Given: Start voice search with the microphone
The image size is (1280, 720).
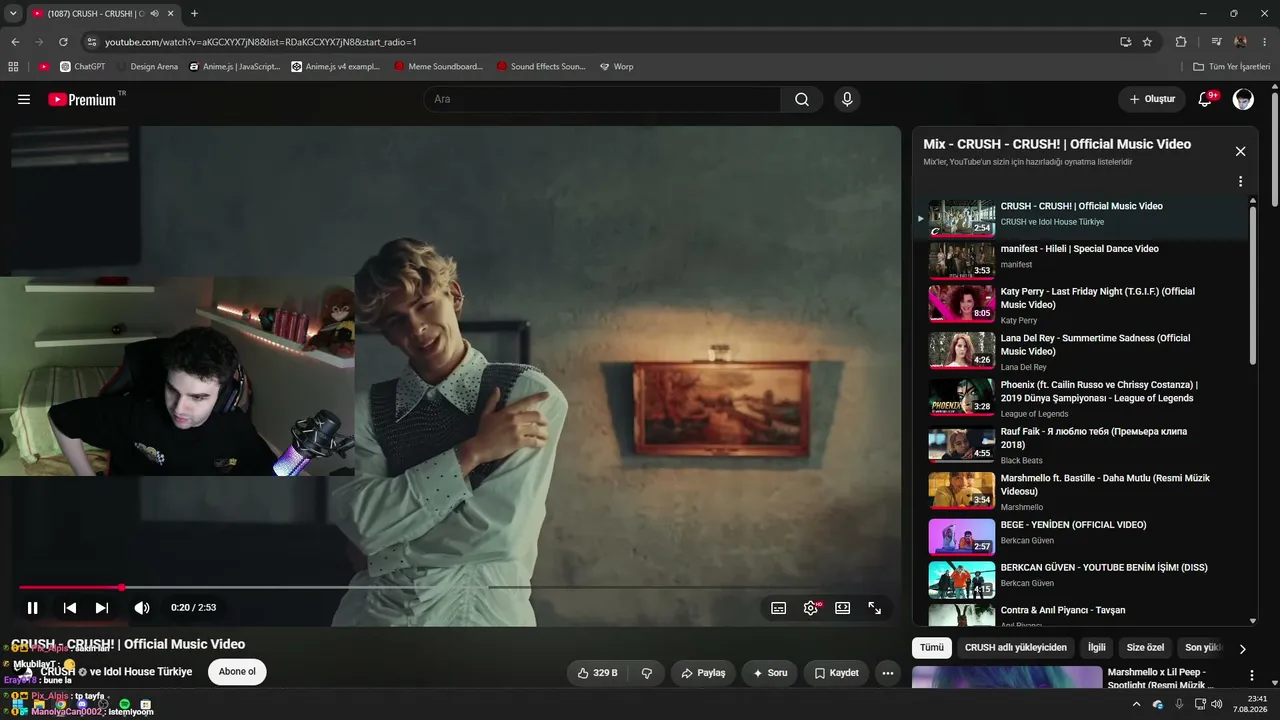Looking at the screenshot, I should point(847,99).
